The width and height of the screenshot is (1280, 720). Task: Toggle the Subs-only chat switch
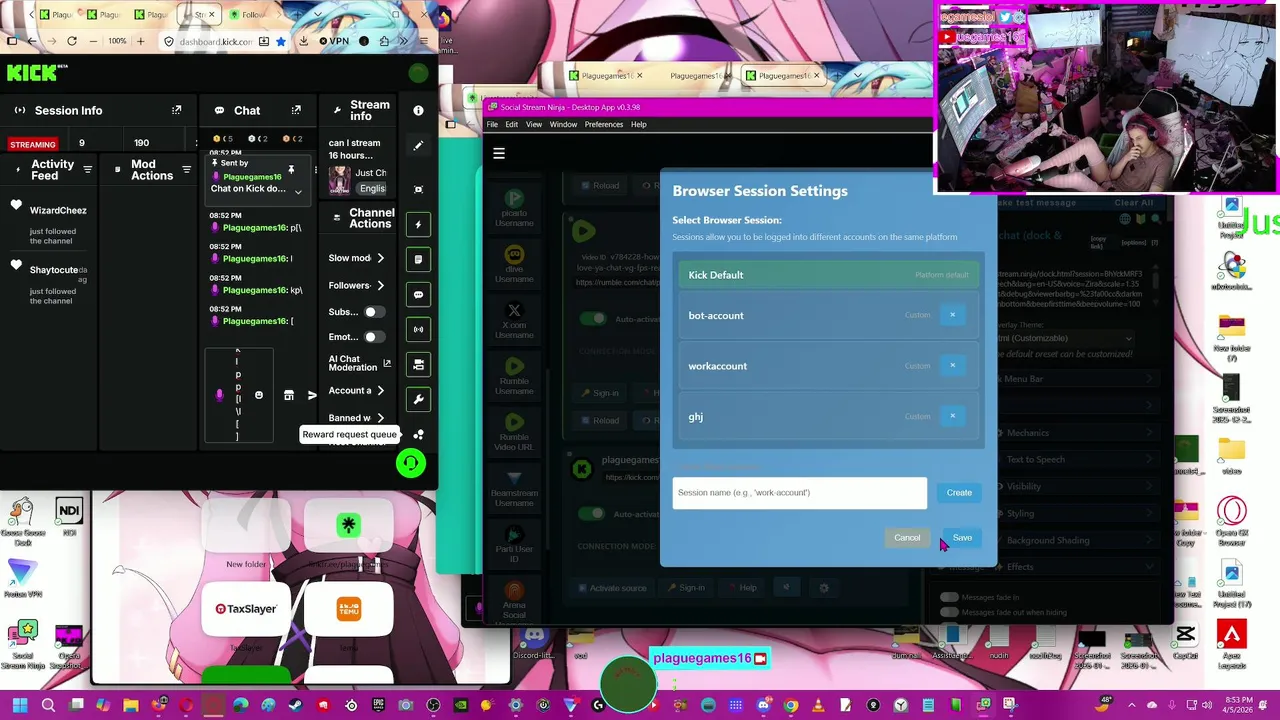[x=375, y=312]
